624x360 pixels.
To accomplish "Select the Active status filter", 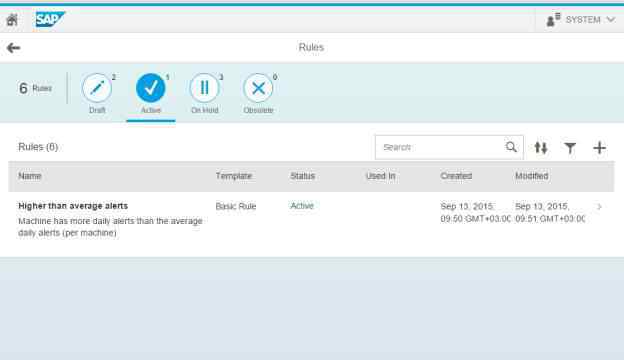I will (x=151, y=93).
